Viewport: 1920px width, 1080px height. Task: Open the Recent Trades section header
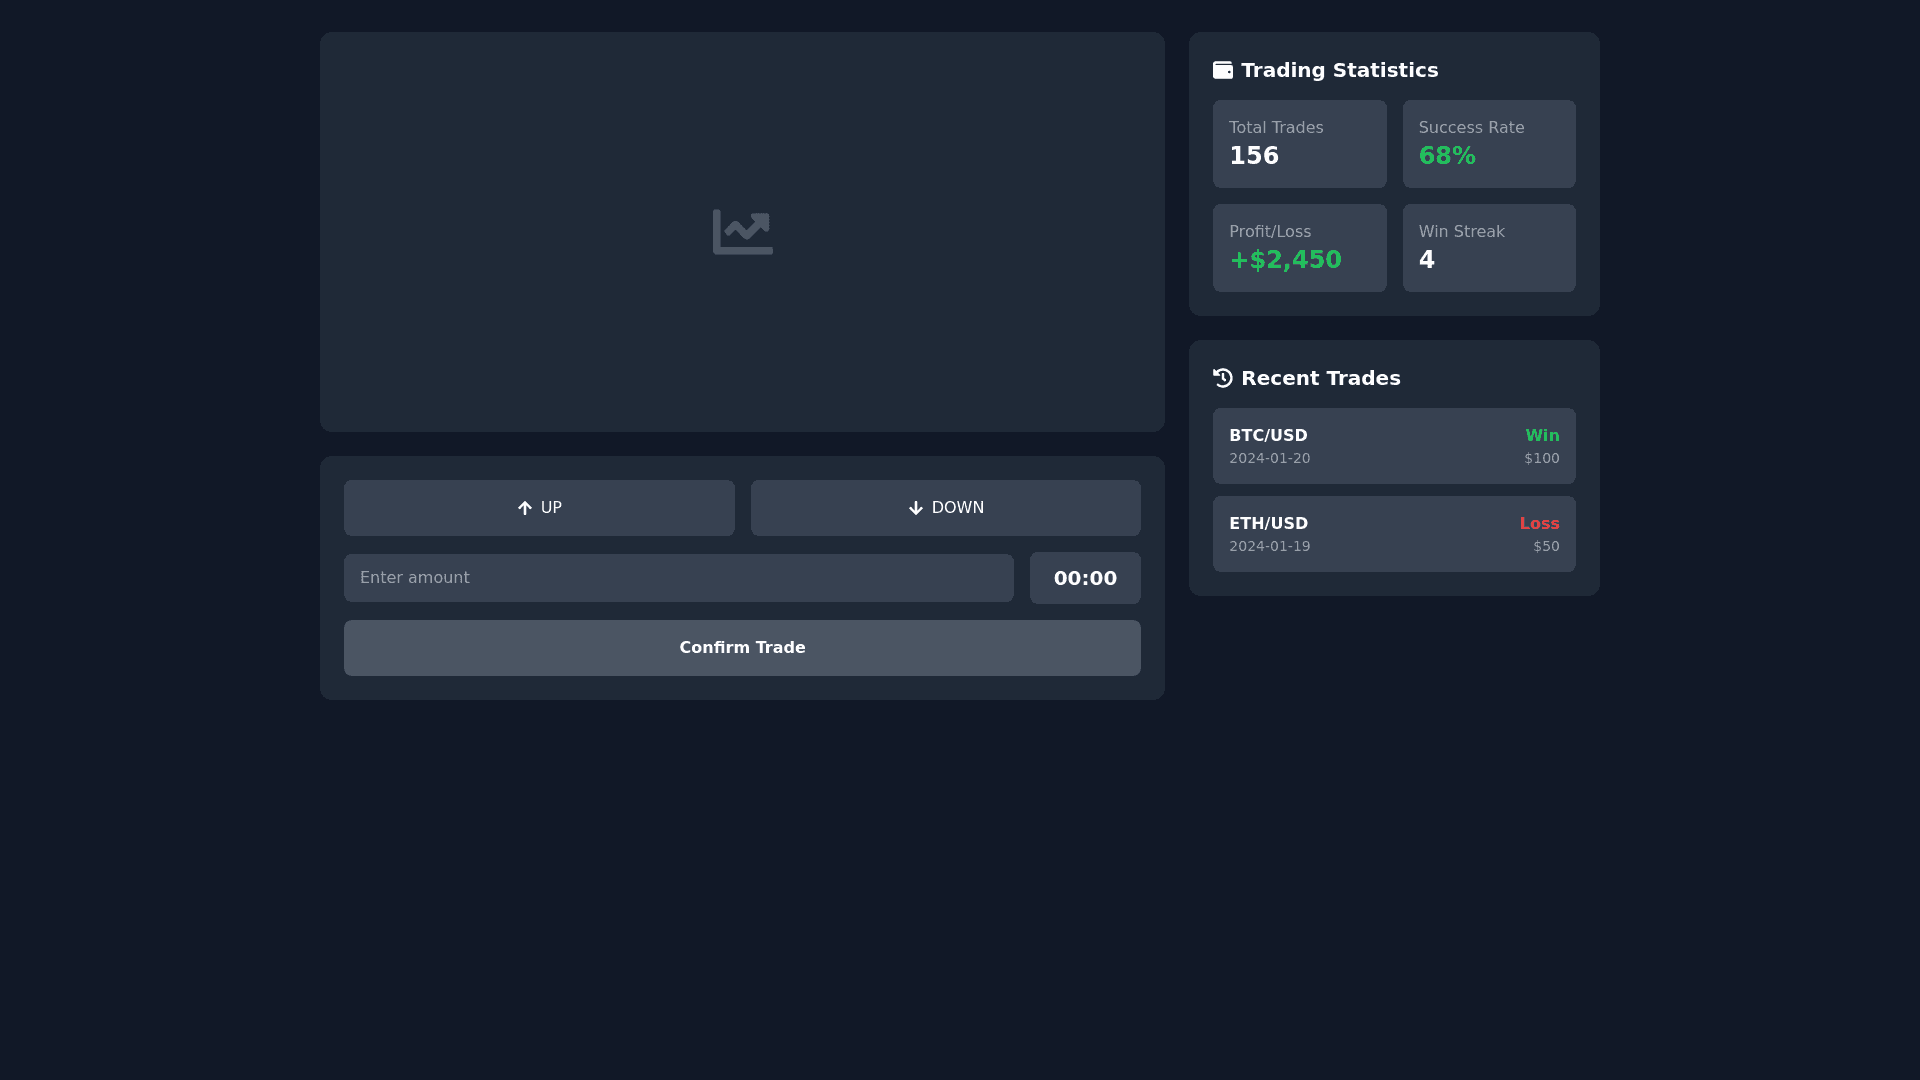click(1320, 377)
